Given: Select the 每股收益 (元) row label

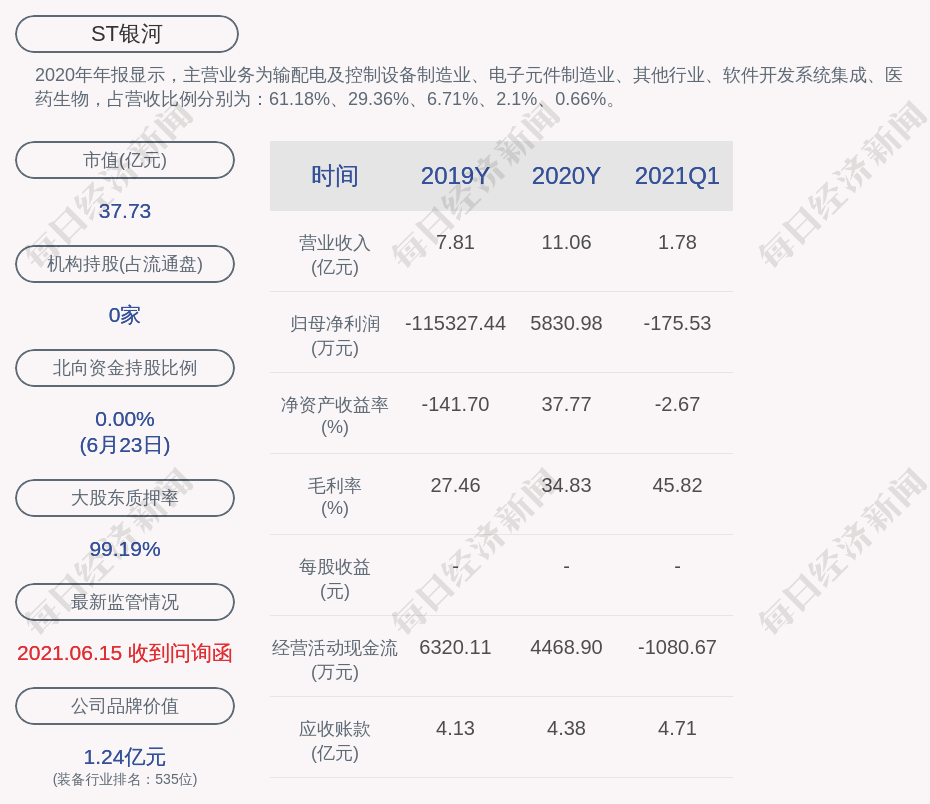Looking at the screenshot, I should (x=335, y=579).
